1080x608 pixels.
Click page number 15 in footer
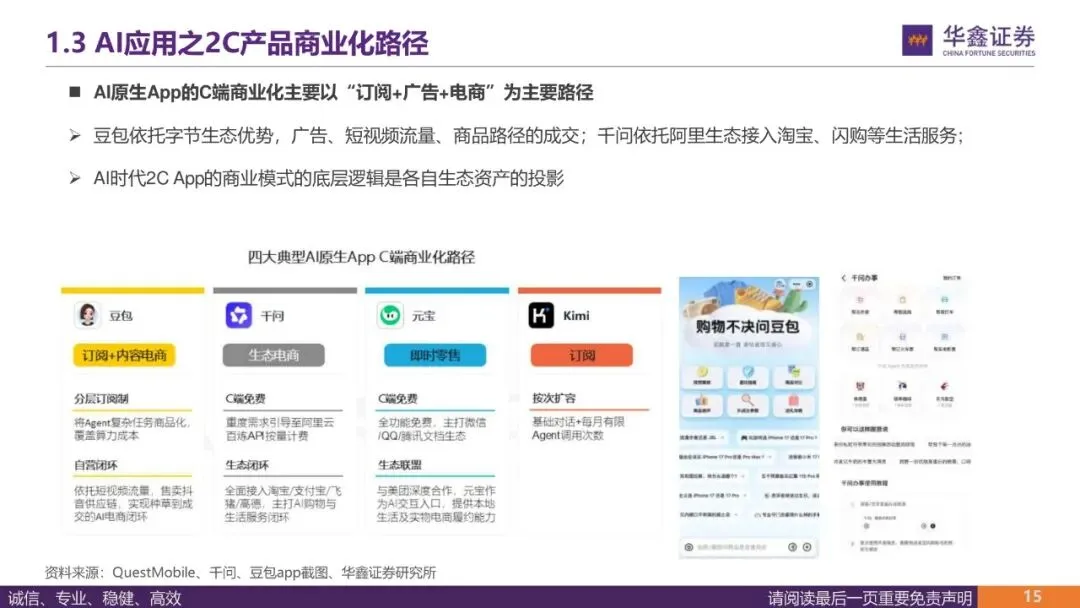[x=1031, y=596]
